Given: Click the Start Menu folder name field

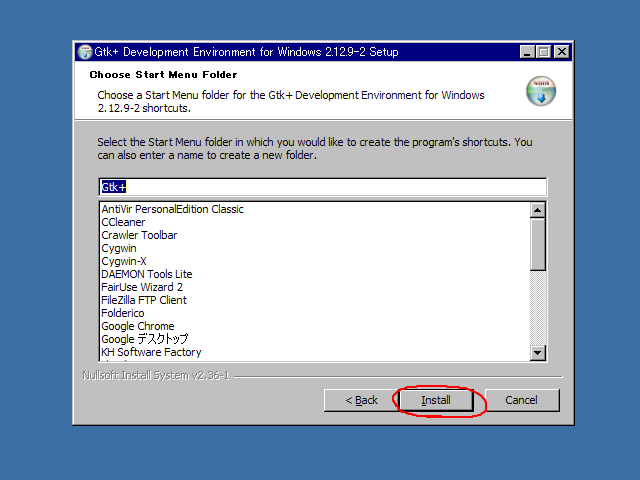Looking at the screenshot, I should coord(322,187).
